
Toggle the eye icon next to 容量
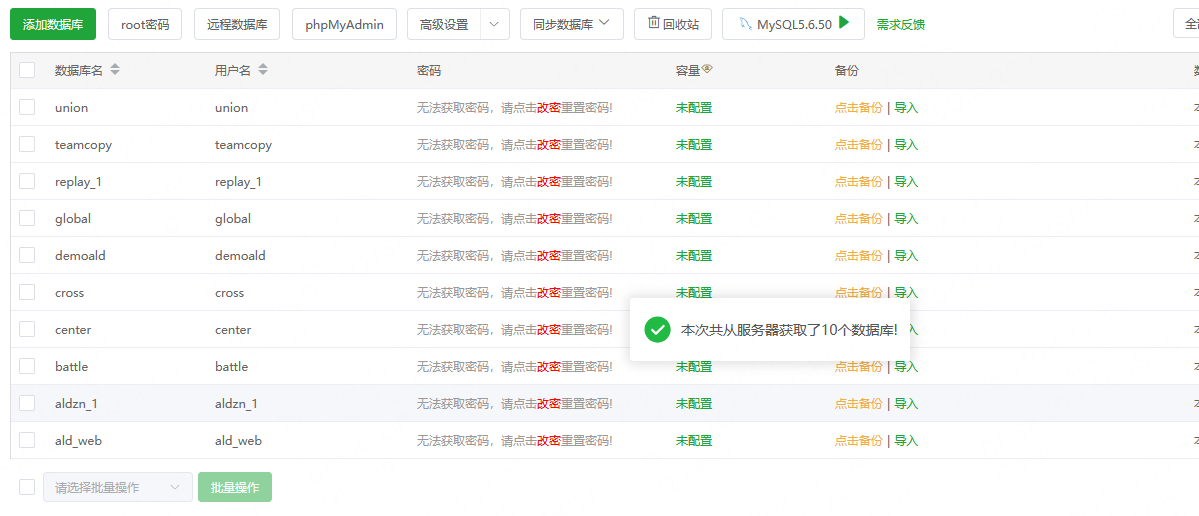click(x=707, y=69)
